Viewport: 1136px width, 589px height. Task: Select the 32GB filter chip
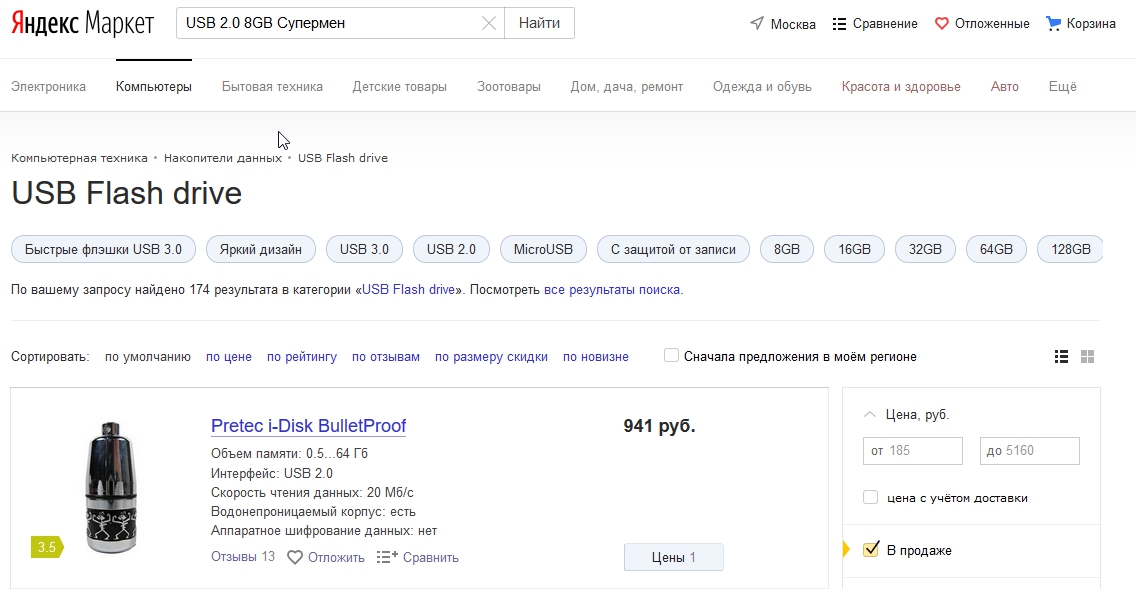[925, 249]
